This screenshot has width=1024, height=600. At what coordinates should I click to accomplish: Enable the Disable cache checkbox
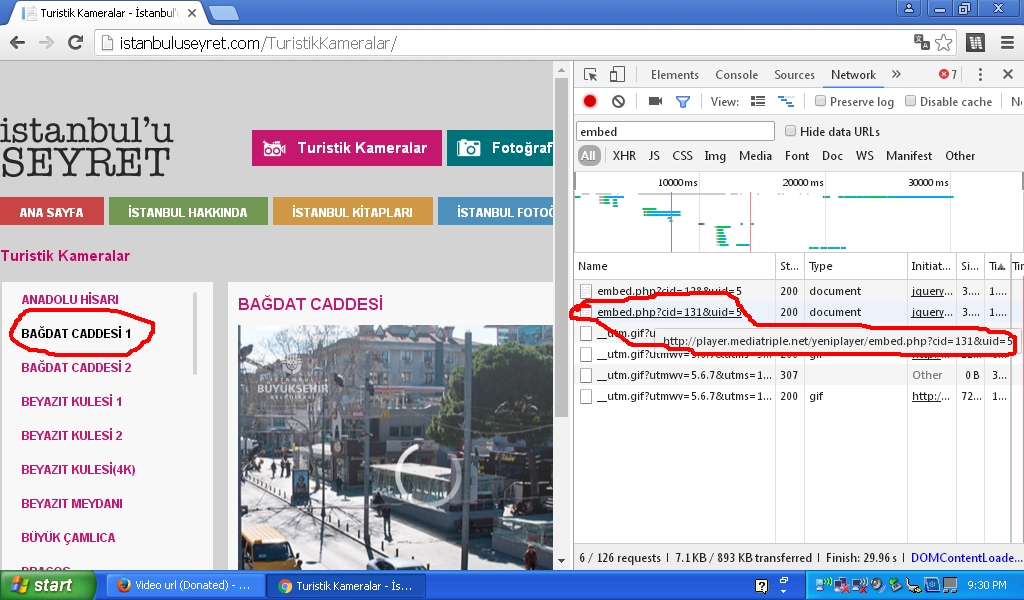[x=910, y=101]
